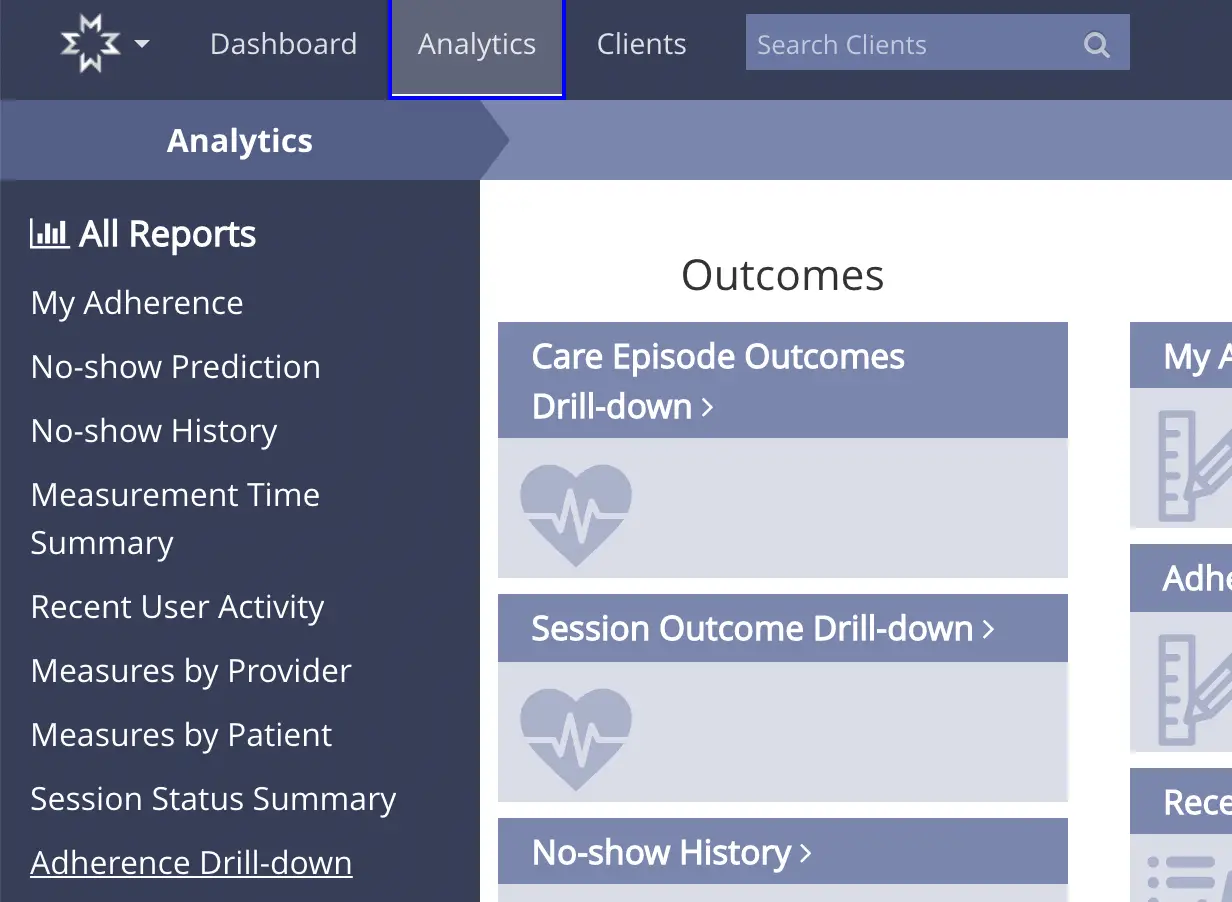
Task: Click the chevron on the No-show History card
Action: (x=806, y=853)
